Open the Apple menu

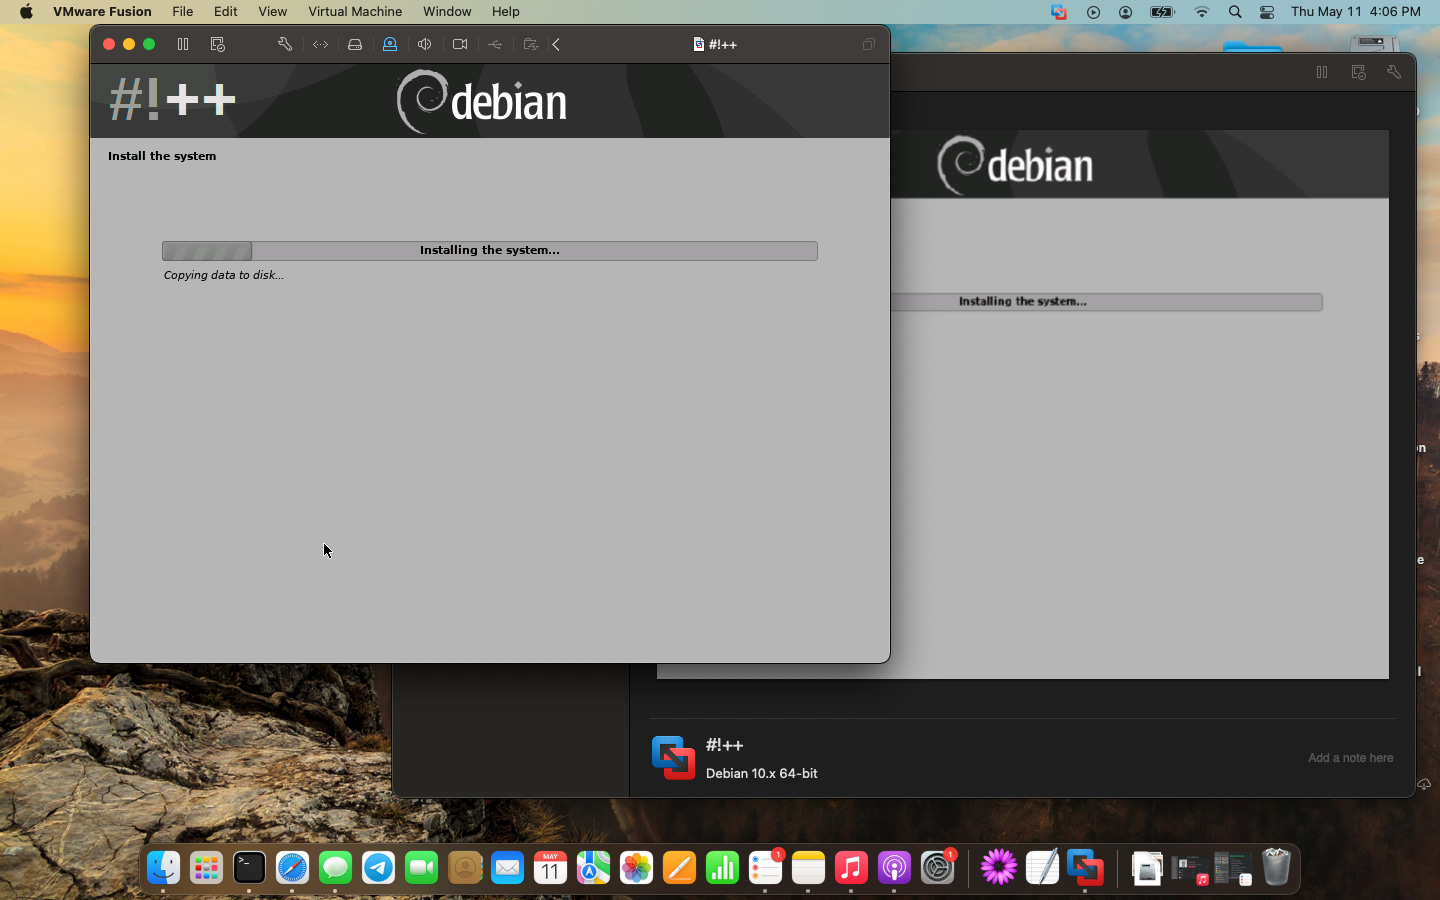click(26, 12)
